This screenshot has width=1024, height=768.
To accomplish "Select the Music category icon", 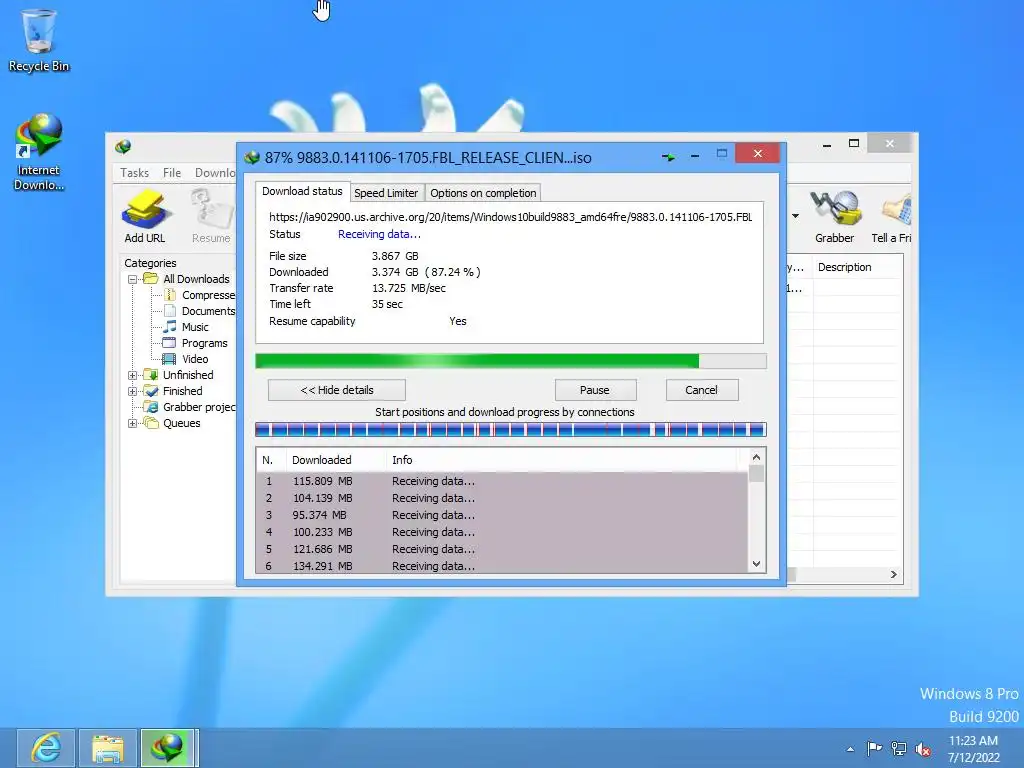I will [x=170, y=327].
